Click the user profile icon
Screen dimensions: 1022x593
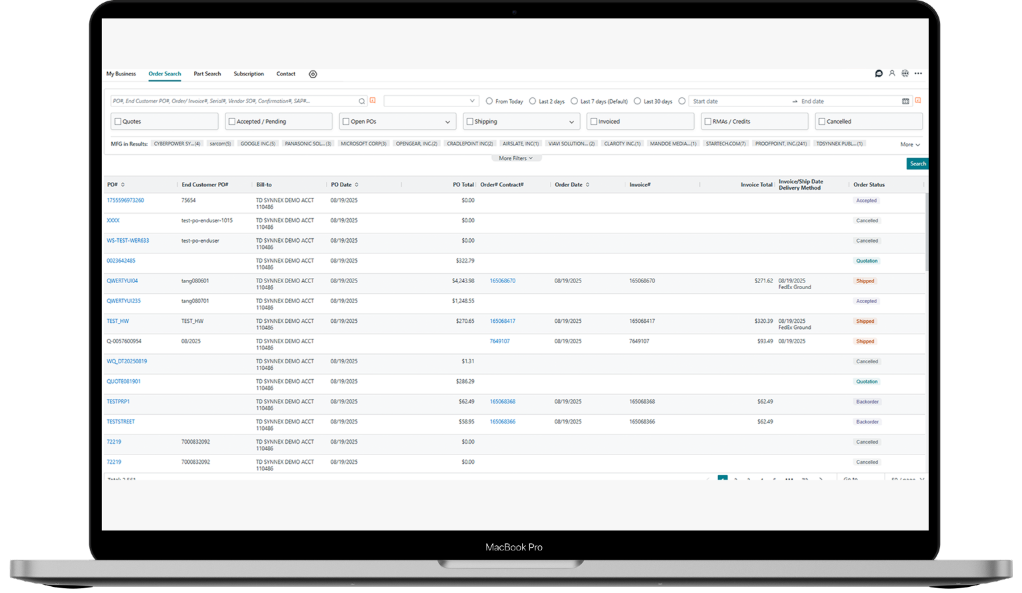pos(892,74)
